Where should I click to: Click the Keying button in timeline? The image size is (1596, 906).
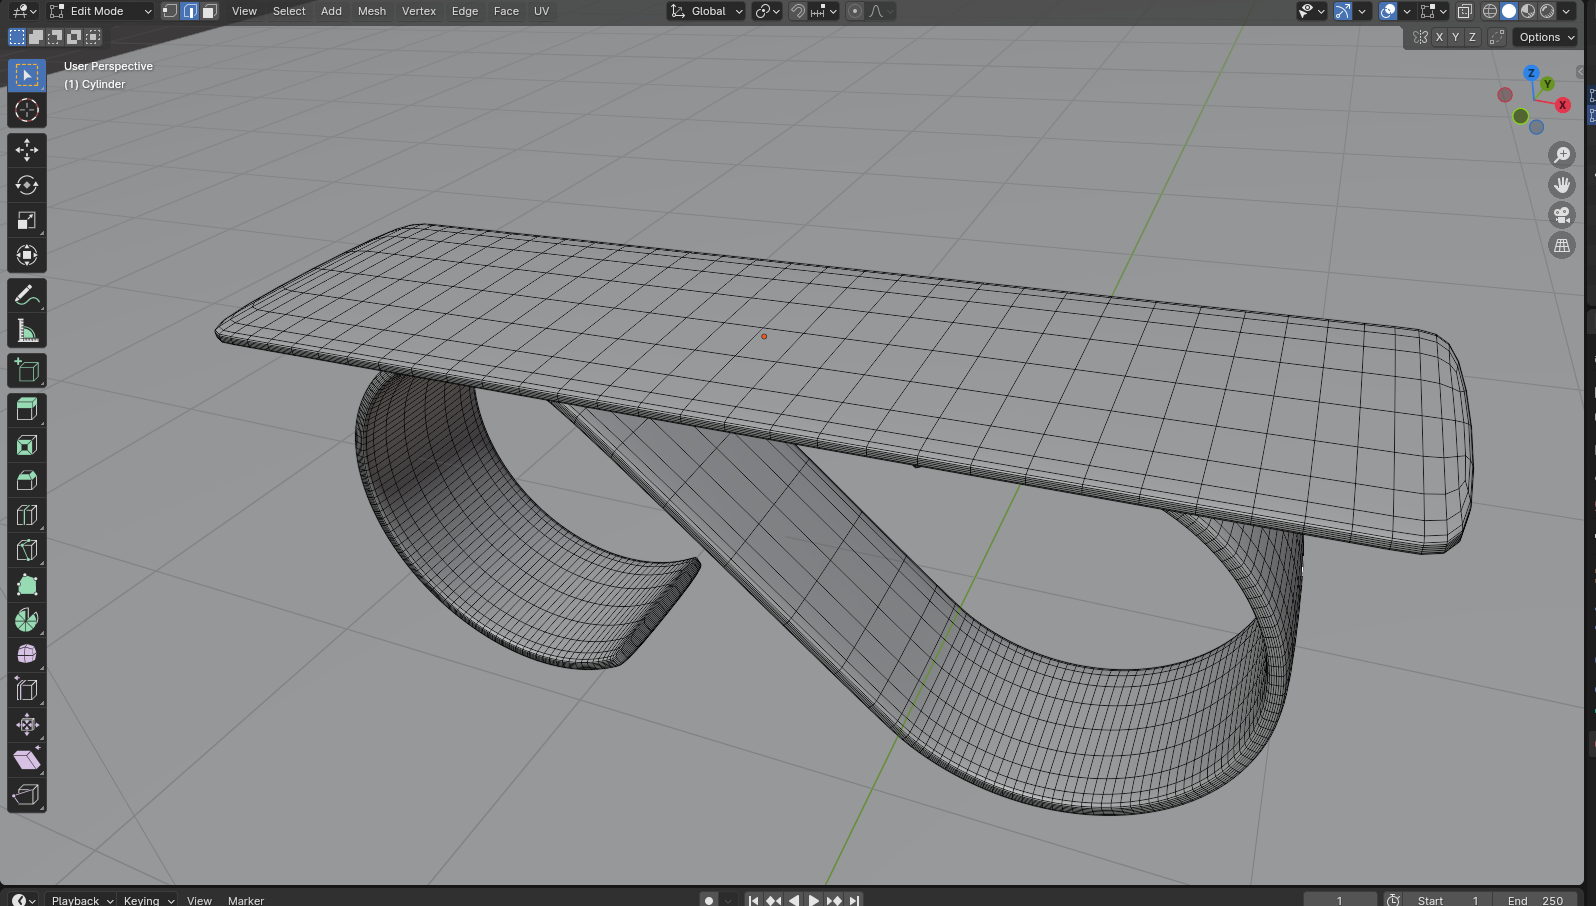[x=148, y=900]
